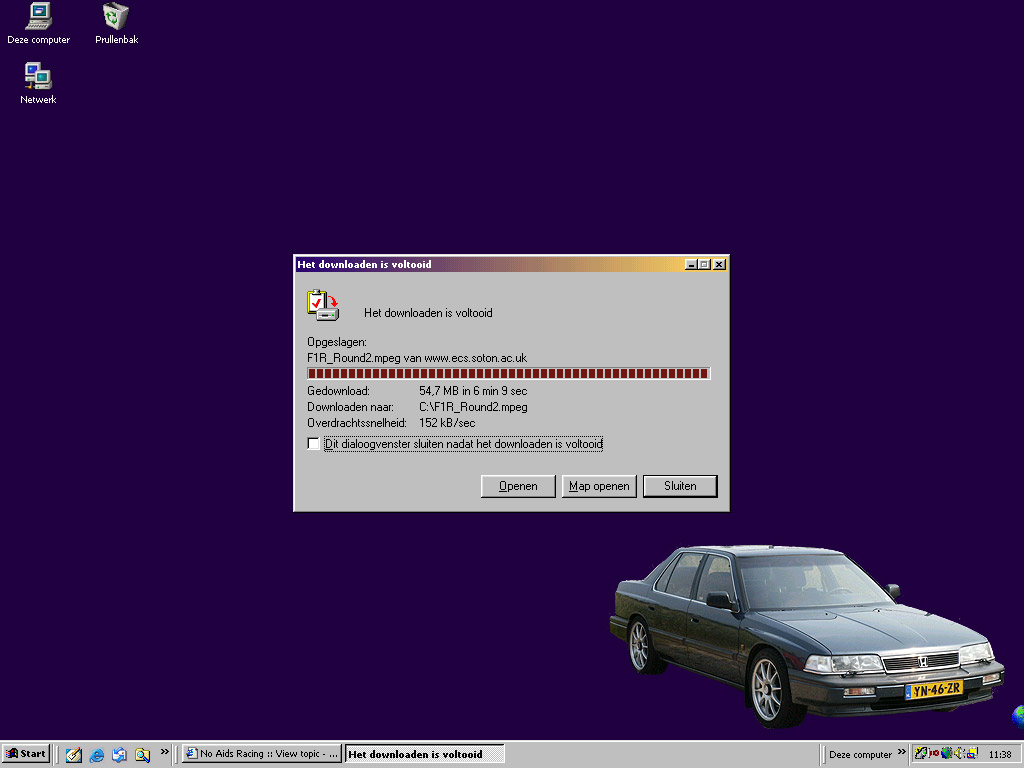Click the first quick launch icon beside Start
The height and width of the screenshot is (768, 1024).
[x=74, y=755]
